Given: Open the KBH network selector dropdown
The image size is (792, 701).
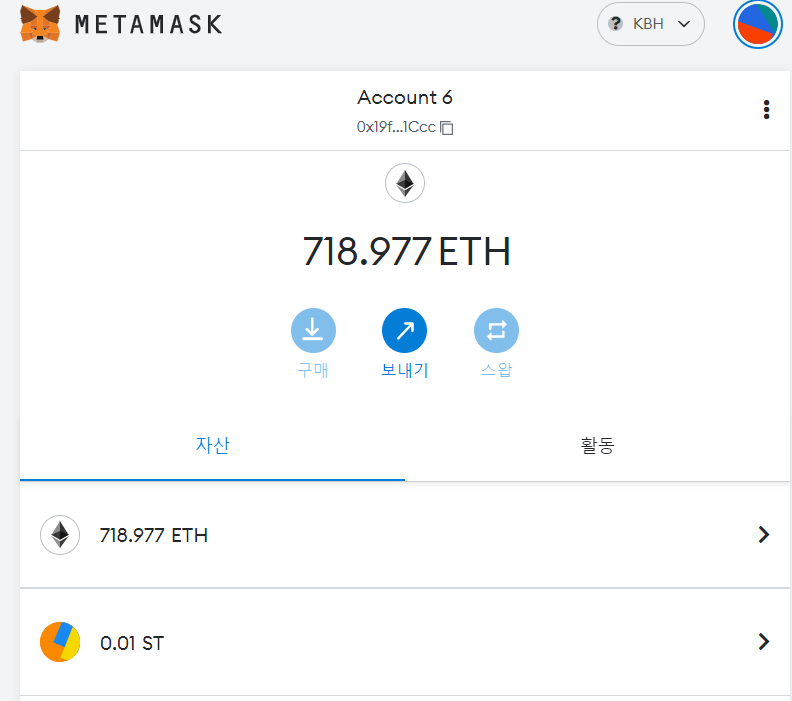Looking at the screenshot, I should pyautogui.click(x=651, y=24).
